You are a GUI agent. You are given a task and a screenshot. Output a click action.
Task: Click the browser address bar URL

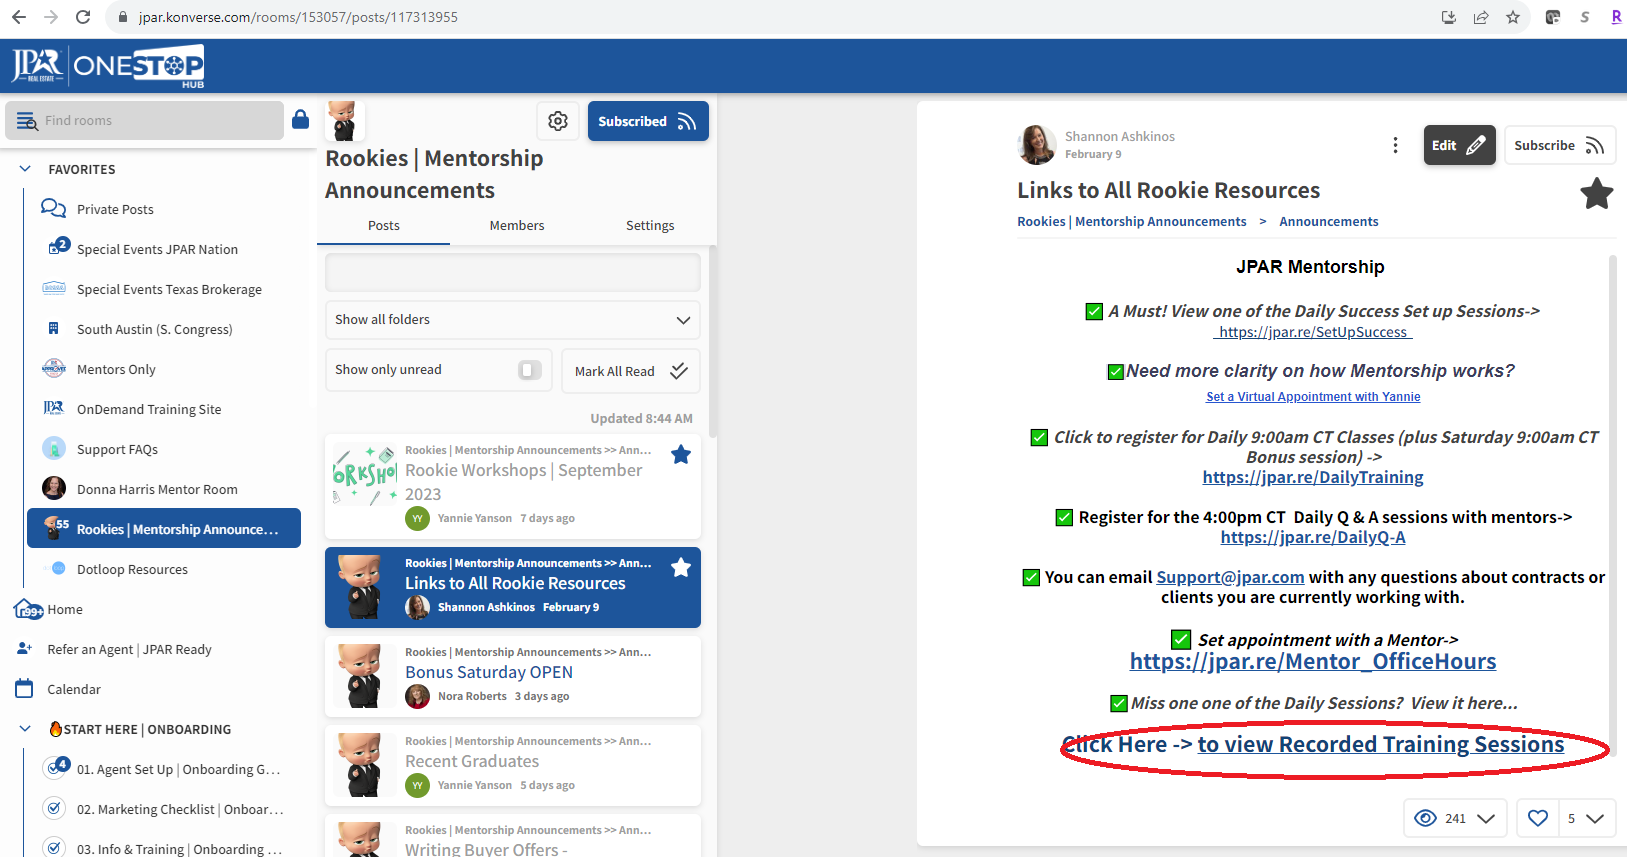tap(298, 17)
